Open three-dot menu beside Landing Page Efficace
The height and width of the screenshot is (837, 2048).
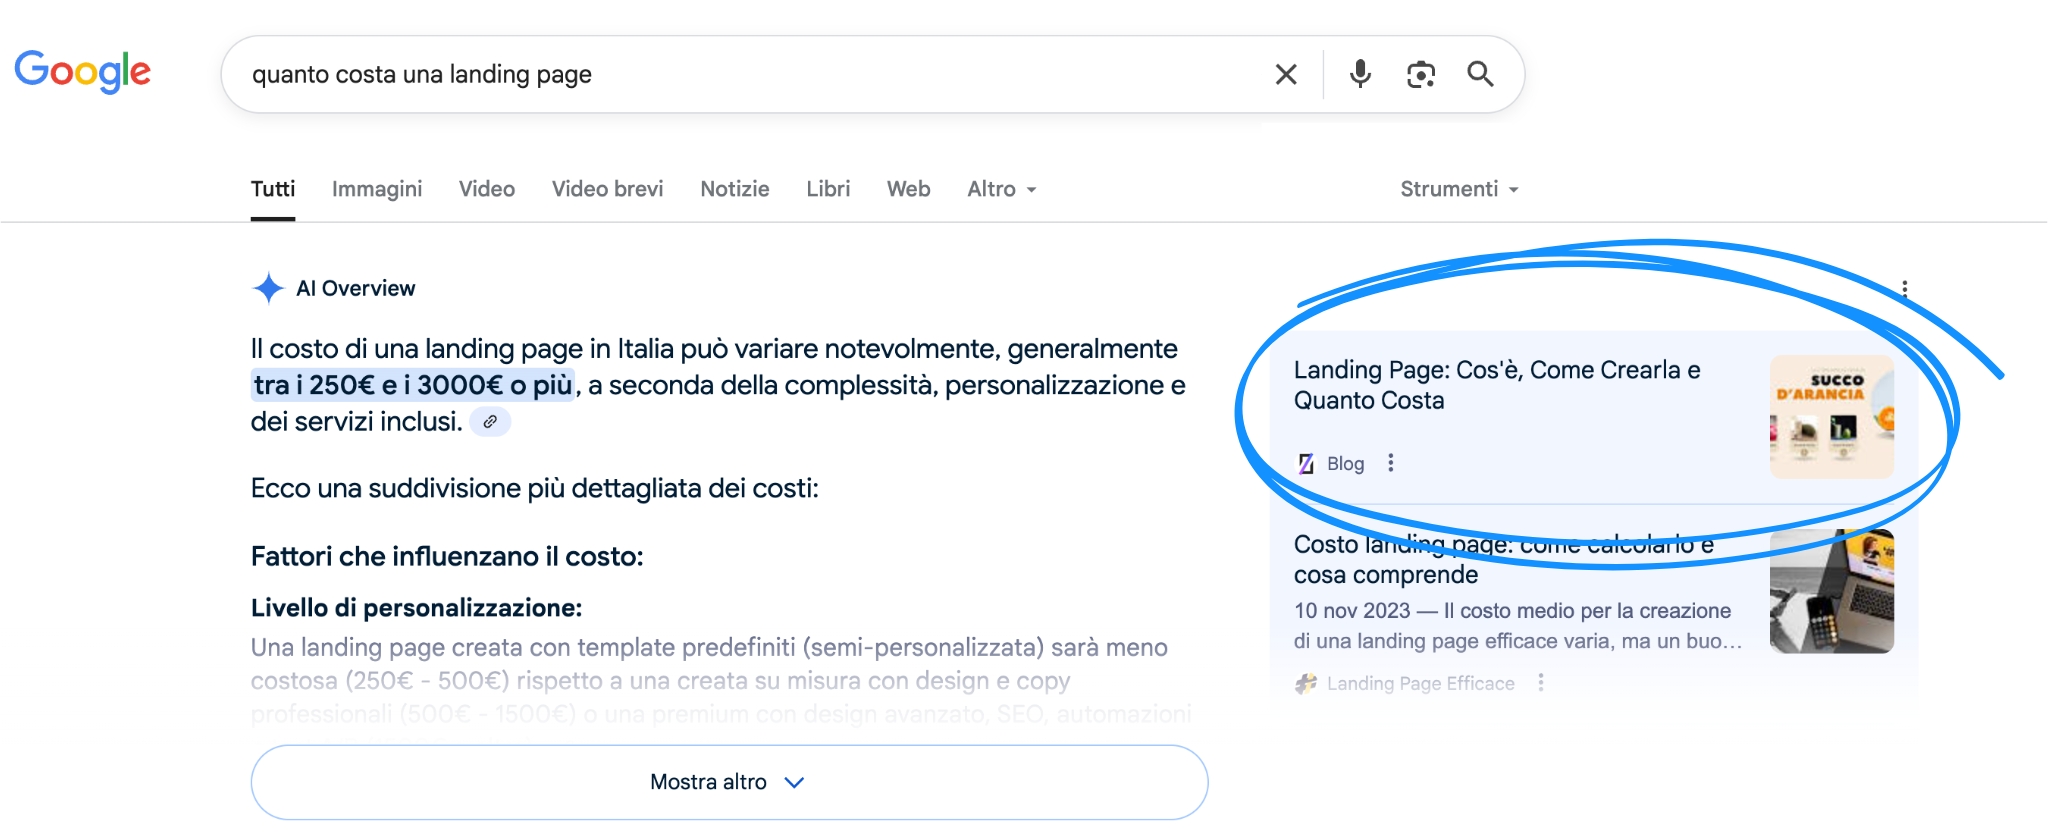pos(1541,683)
